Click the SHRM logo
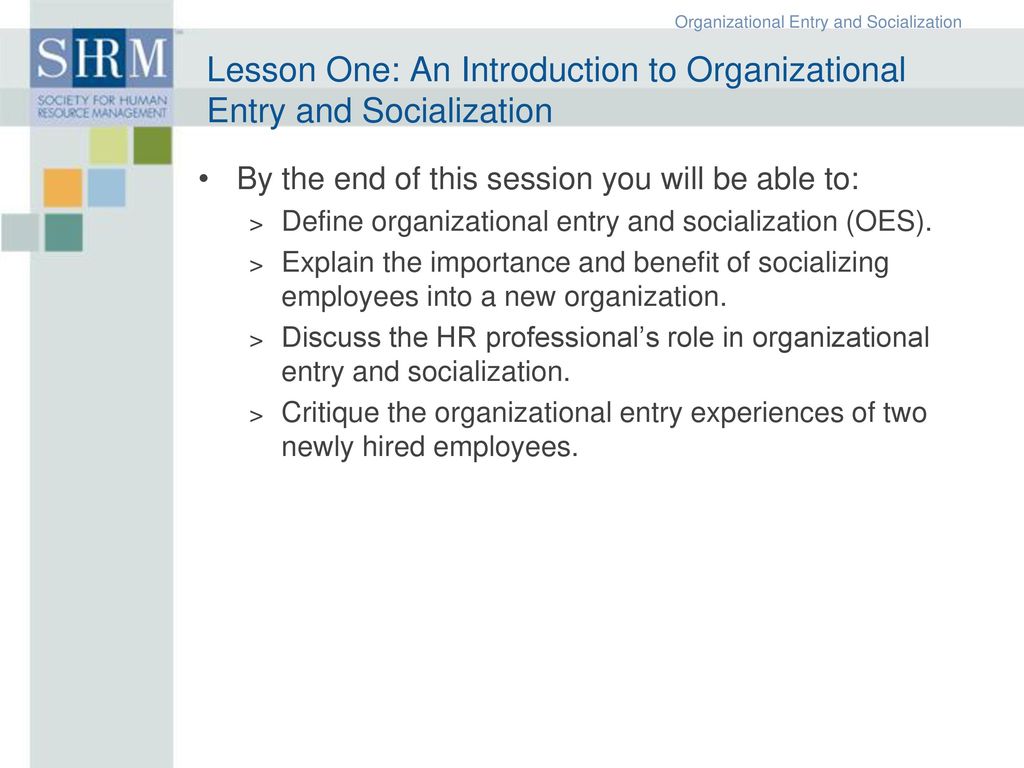1024x768 pixels. 101,76
